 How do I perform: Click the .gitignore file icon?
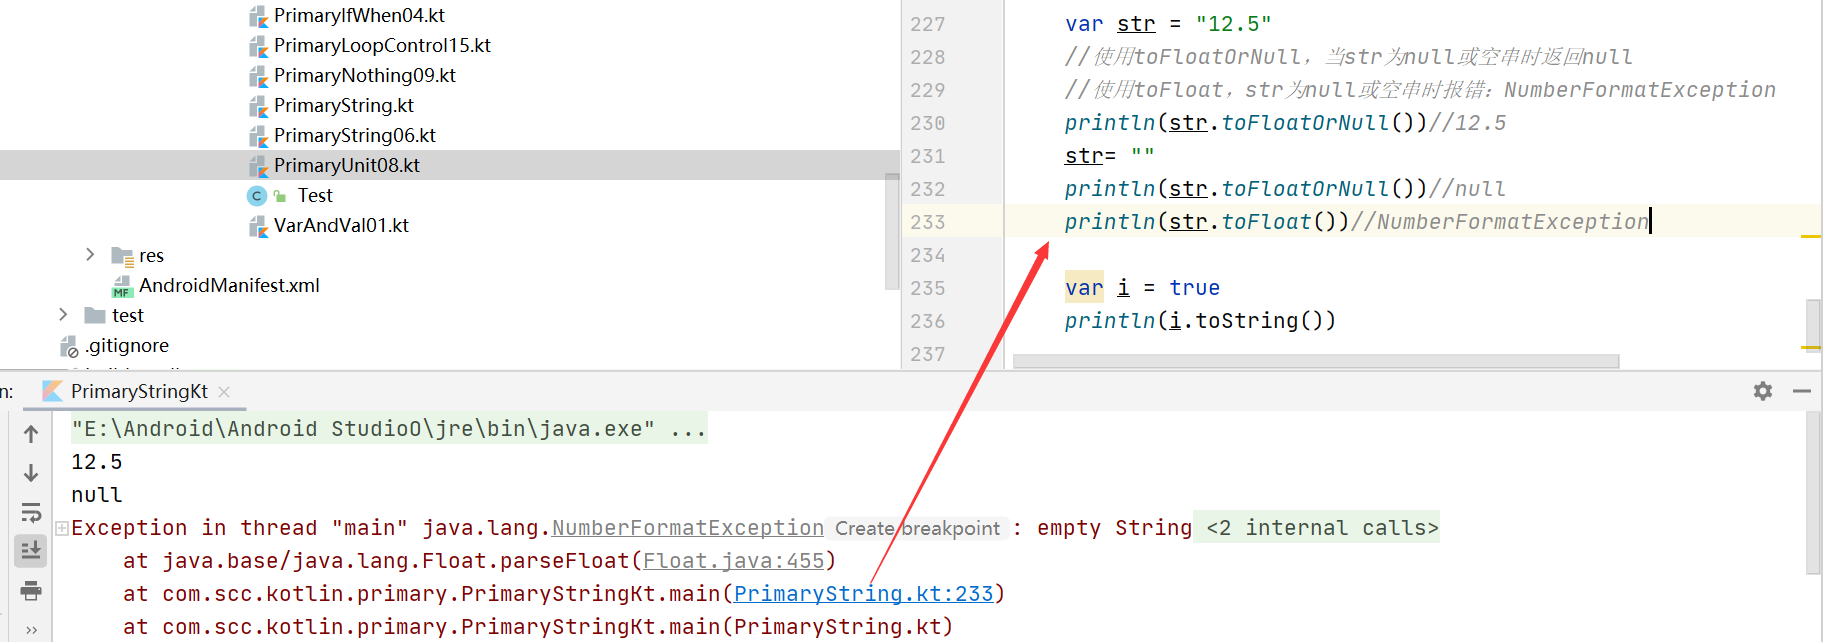[x=69, y=346]
